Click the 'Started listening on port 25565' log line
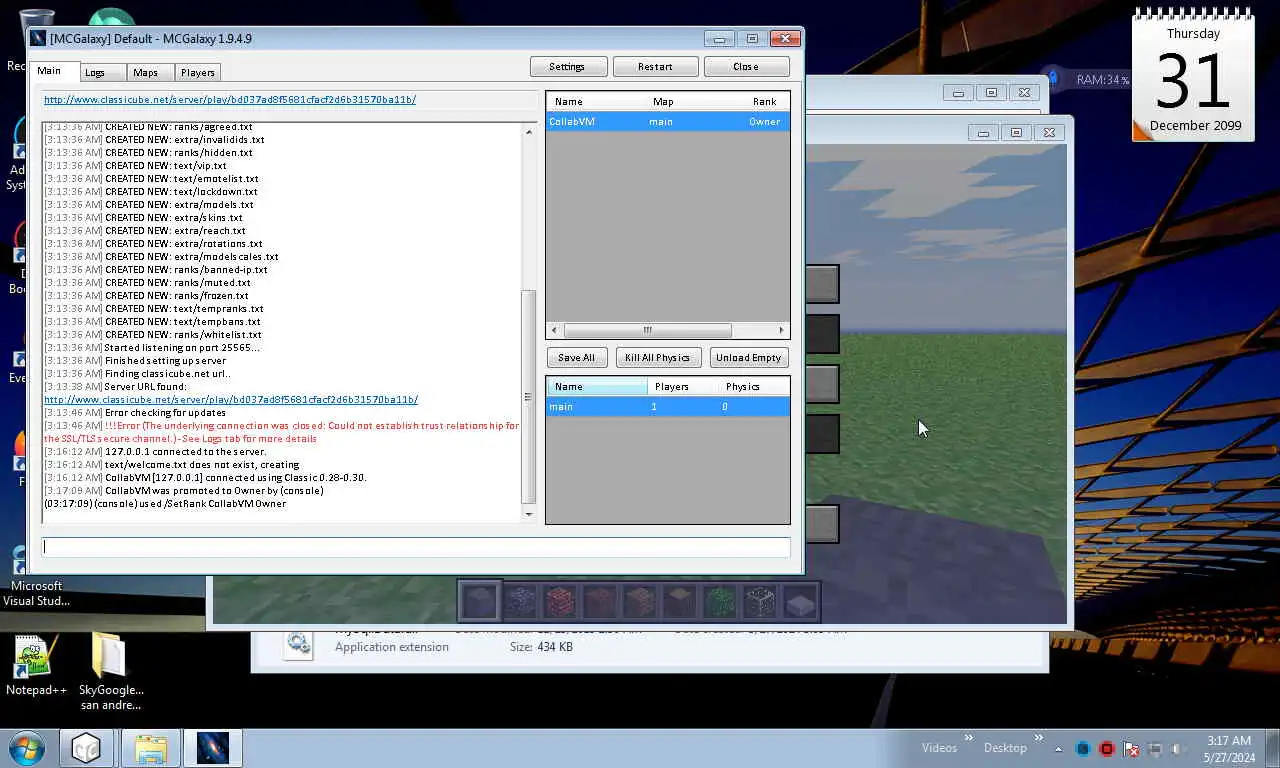Viewport: 1280px width, 768px height. click(x=152, y=347)
